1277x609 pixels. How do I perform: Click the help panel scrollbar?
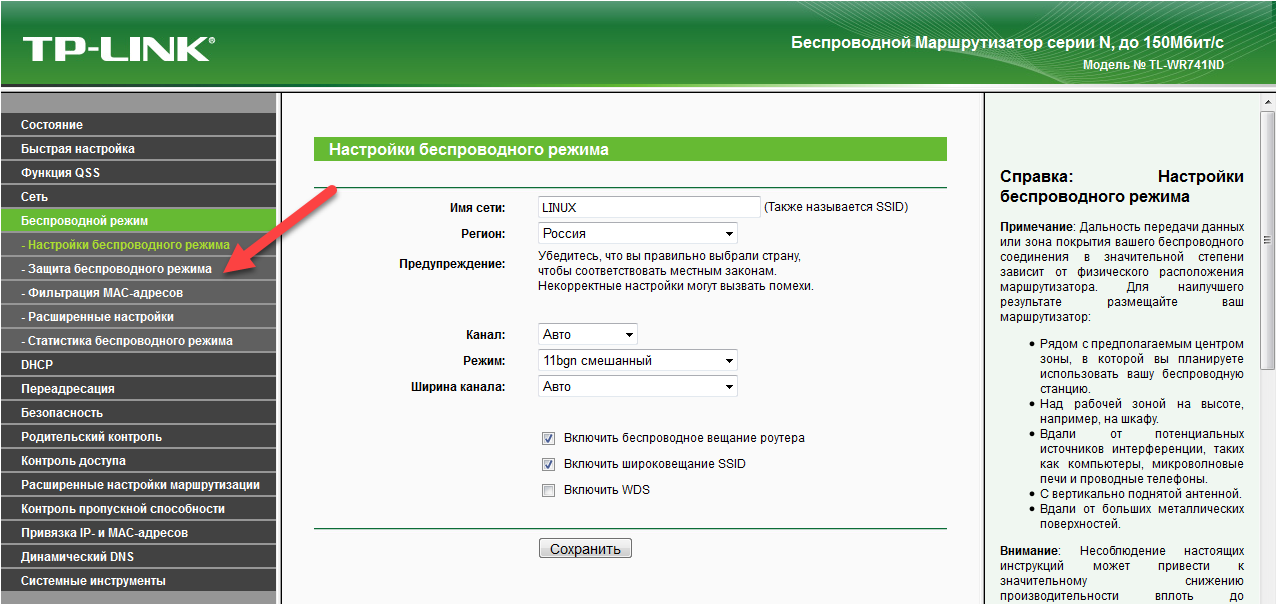click(1268, 240)
